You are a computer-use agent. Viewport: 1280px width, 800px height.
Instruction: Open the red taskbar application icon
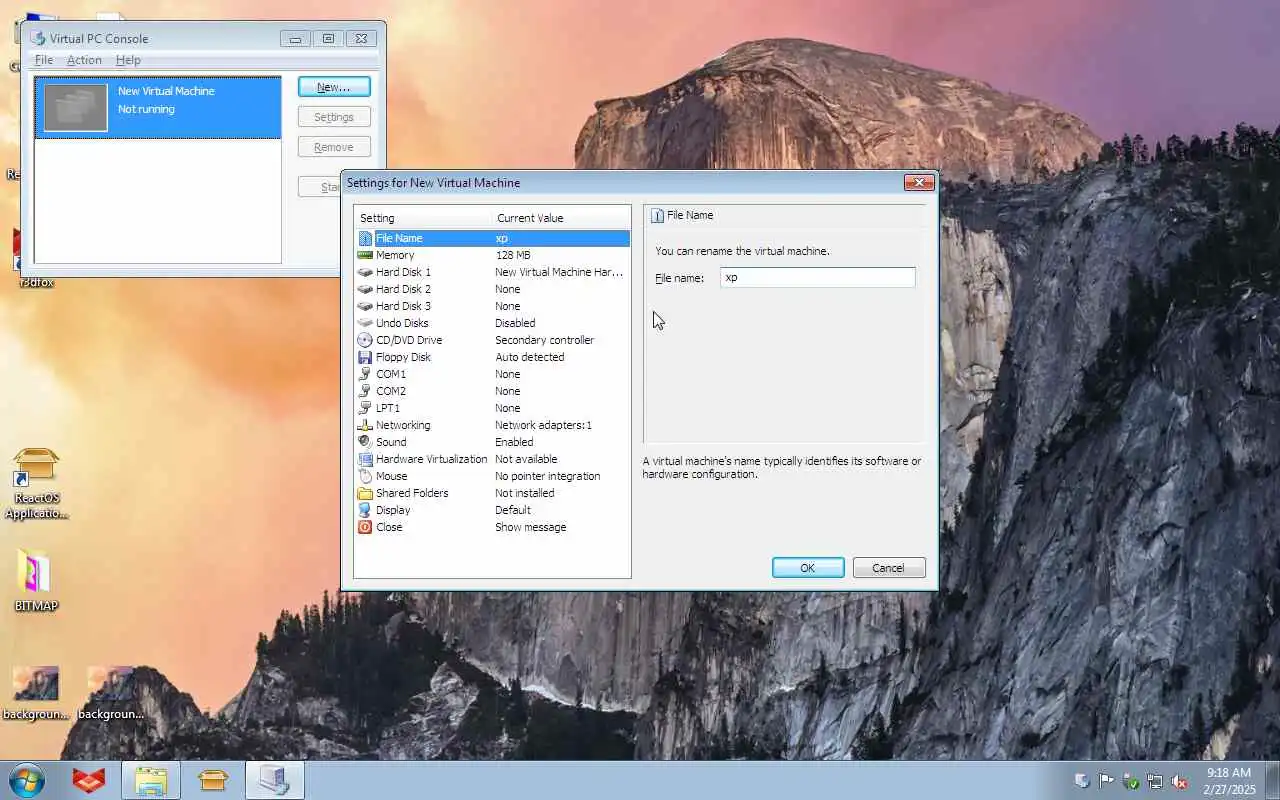89,780
